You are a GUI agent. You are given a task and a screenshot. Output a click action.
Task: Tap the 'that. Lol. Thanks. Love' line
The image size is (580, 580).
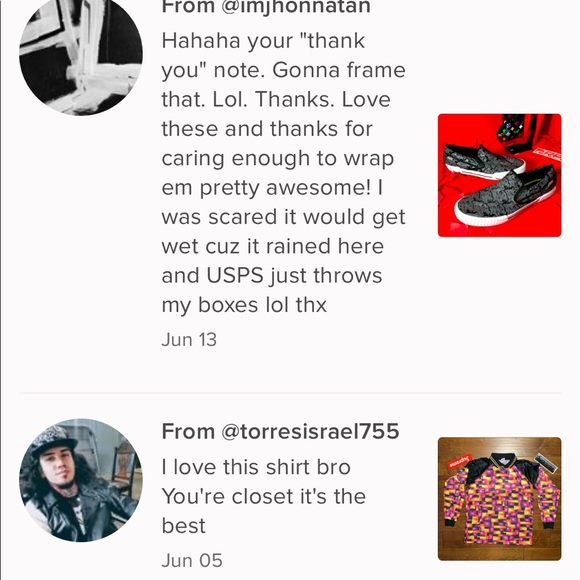pyautogui.click(x=276, y=100)
